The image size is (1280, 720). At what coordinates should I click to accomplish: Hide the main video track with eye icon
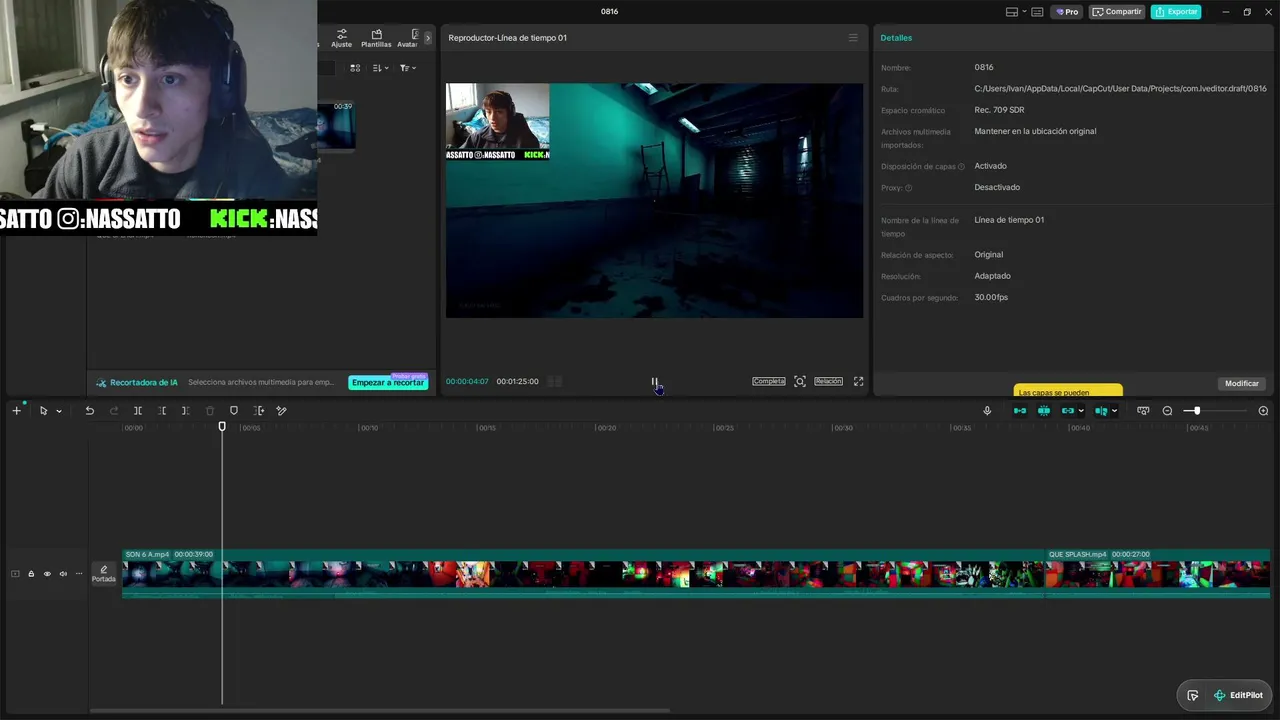pos(47,574)
